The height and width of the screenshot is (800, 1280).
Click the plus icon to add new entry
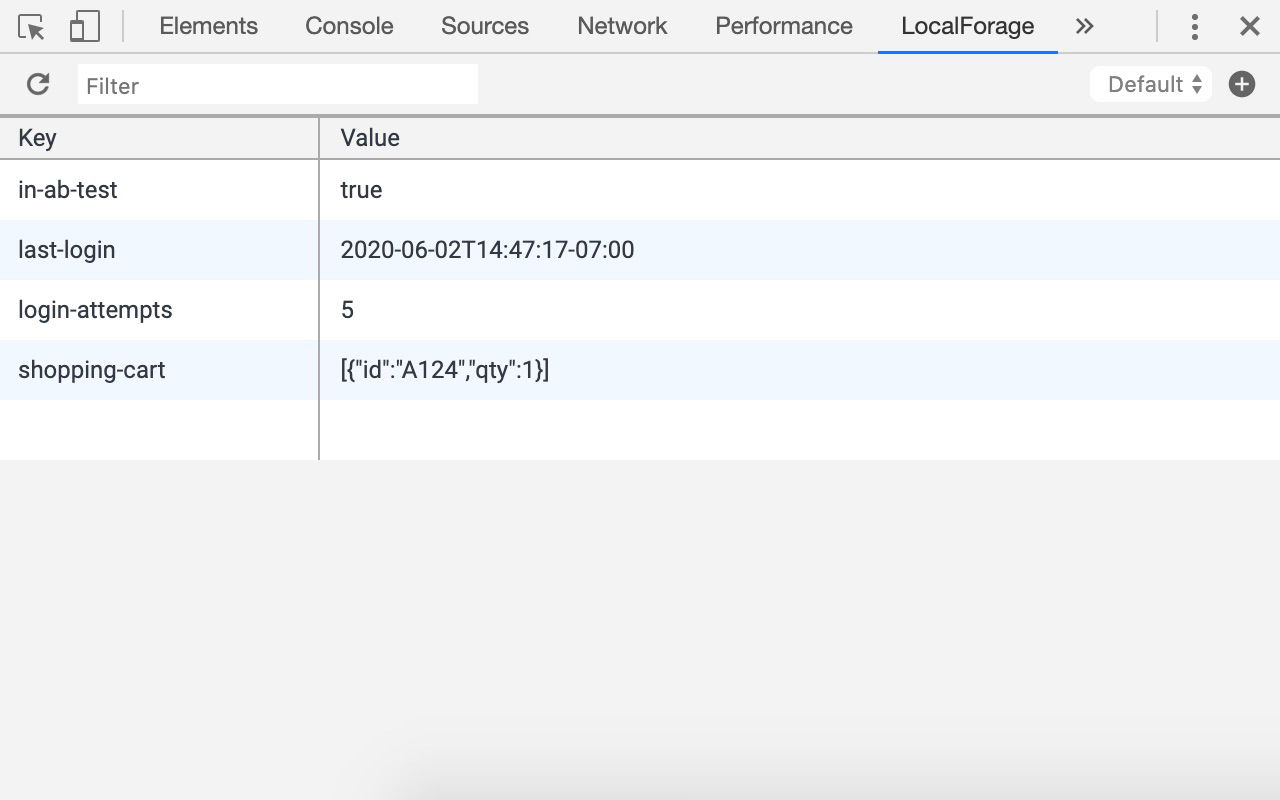(x=1241, y=84)
